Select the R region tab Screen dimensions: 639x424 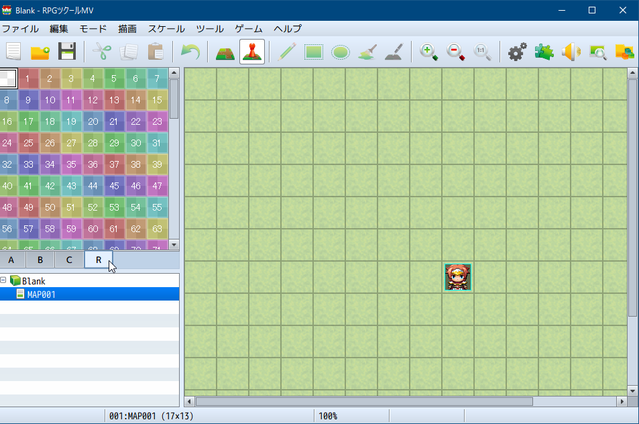tap(98, 260)
